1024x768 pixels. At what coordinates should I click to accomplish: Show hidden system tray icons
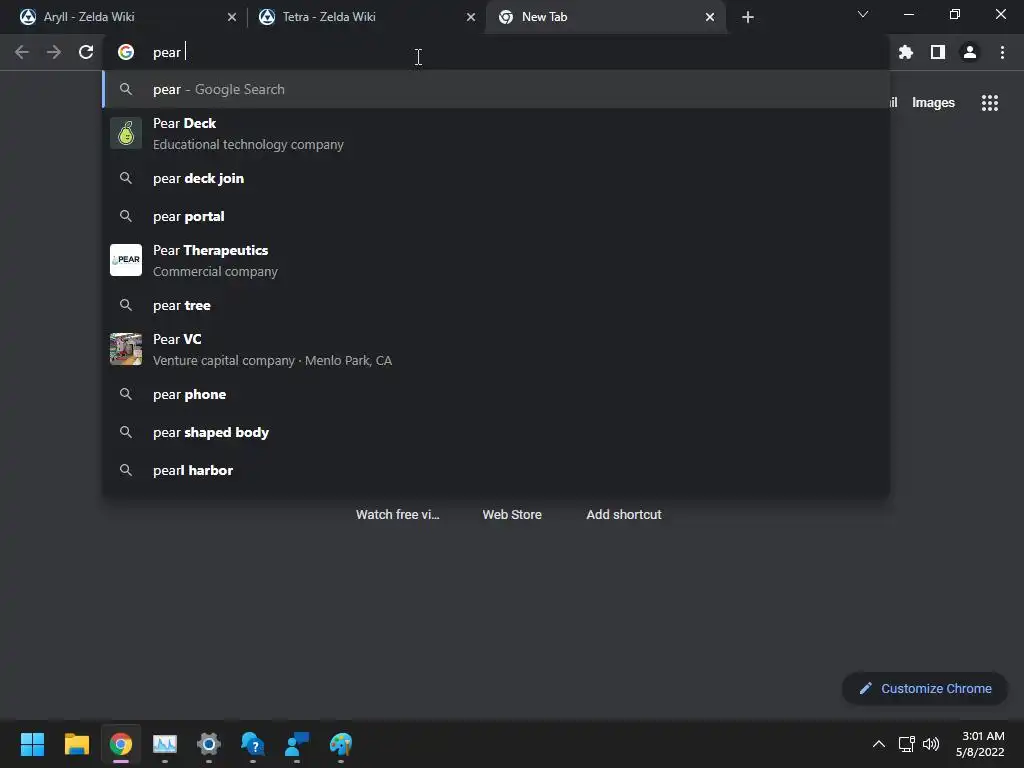pyautogui.click(x=878, y=744)
